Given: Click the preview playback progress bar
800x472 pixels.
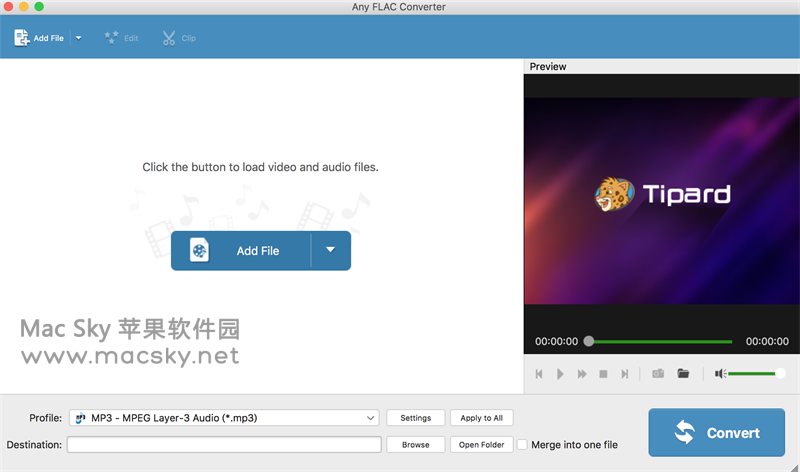Looking at the screenshot, I should [x=660, y=341].
